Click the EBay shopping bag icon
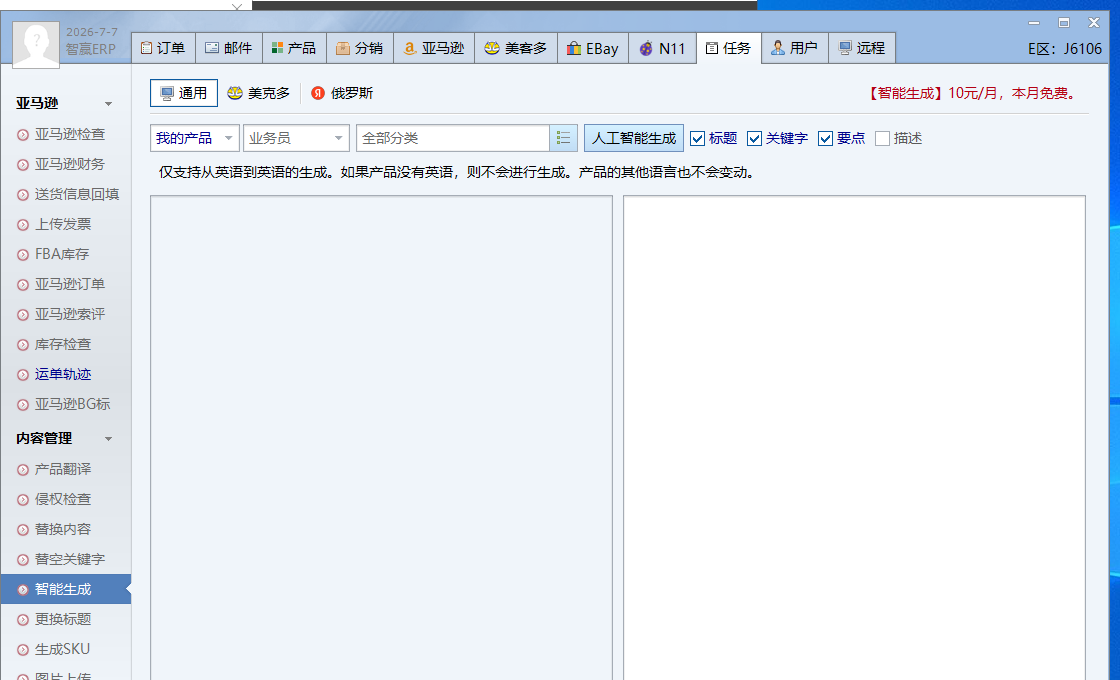This screenshot has height=680, width=1120. coord(574,49)
